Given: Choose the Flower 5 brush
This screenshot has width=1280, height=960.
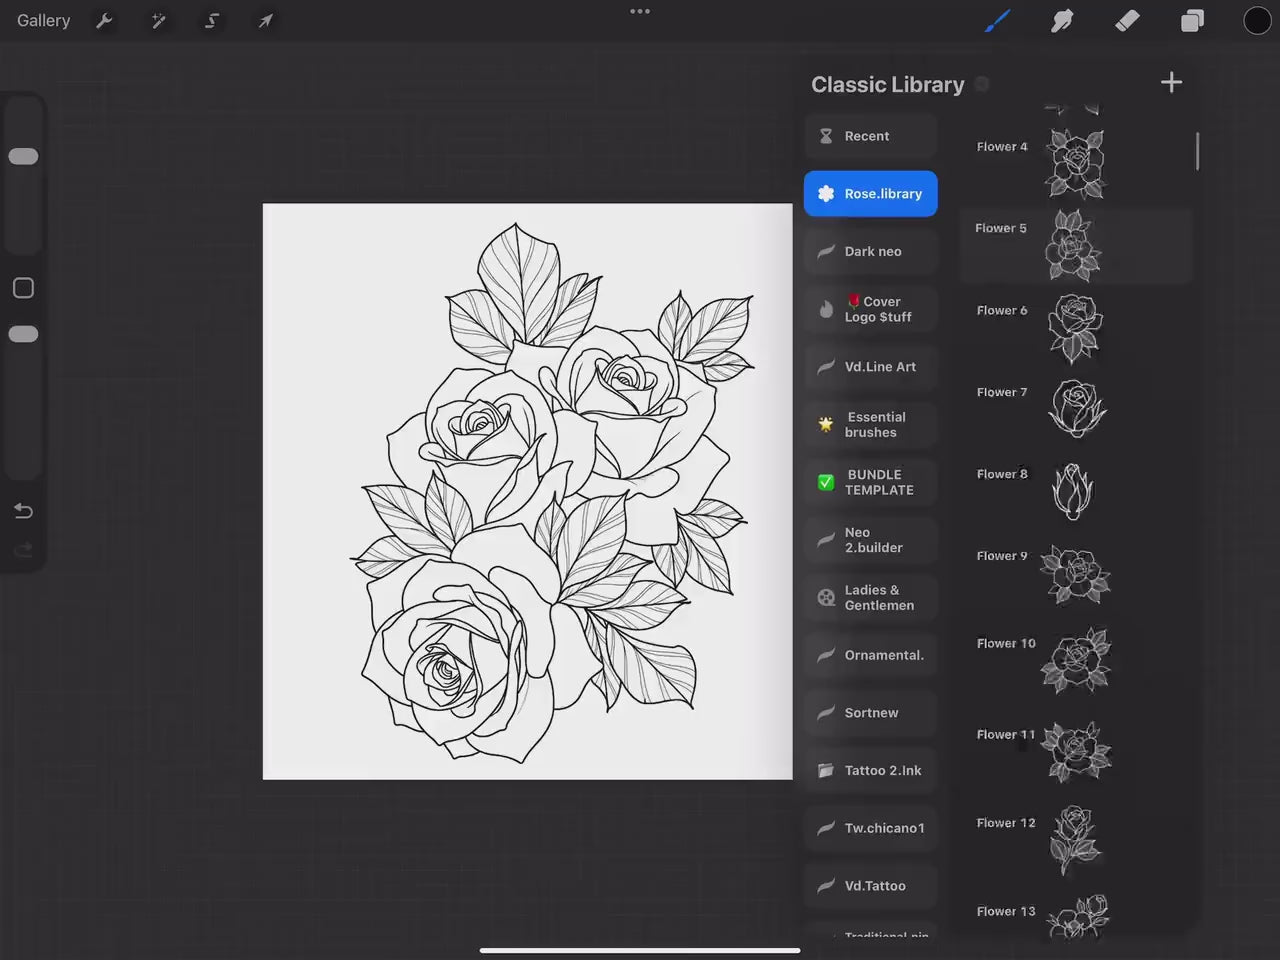Looking at the screenshot, I should tap(1076, 246).
